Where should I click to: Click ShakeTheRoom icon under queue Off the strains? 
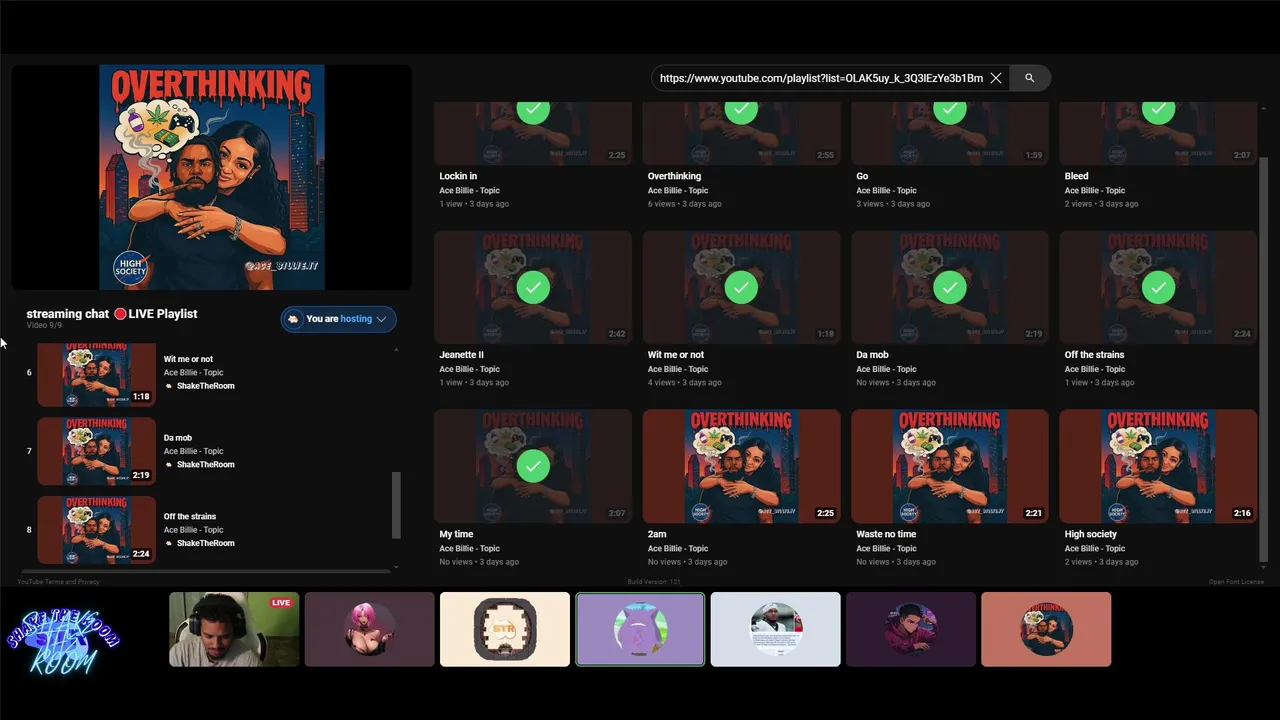click(x=169, y=543)
